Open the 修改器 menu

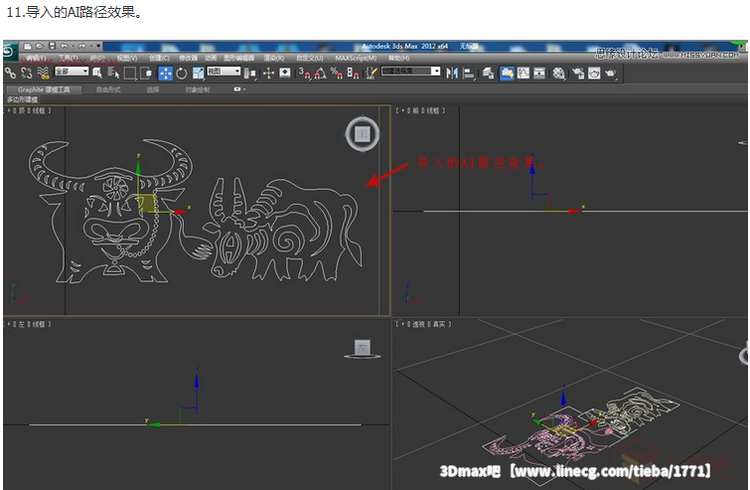188,58
